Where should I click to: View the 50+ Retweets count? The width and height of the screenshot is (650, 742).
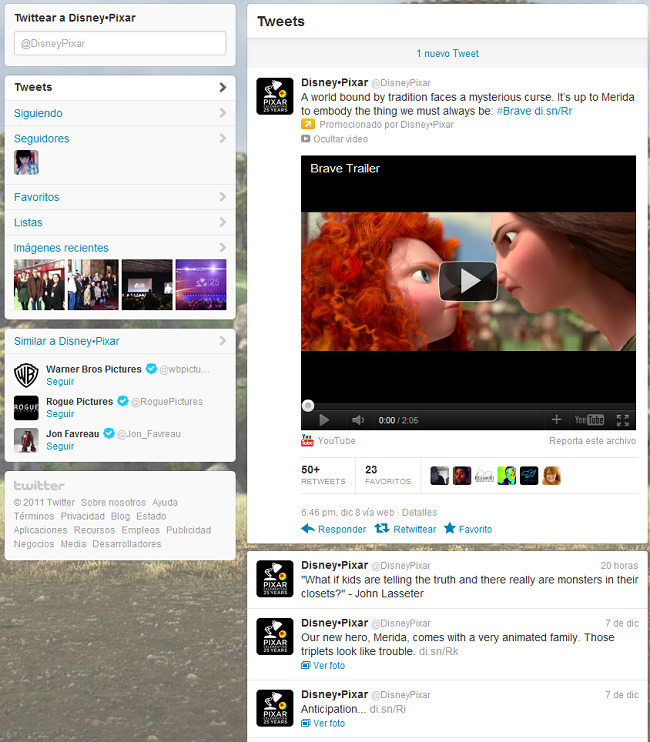pos(324,475)
